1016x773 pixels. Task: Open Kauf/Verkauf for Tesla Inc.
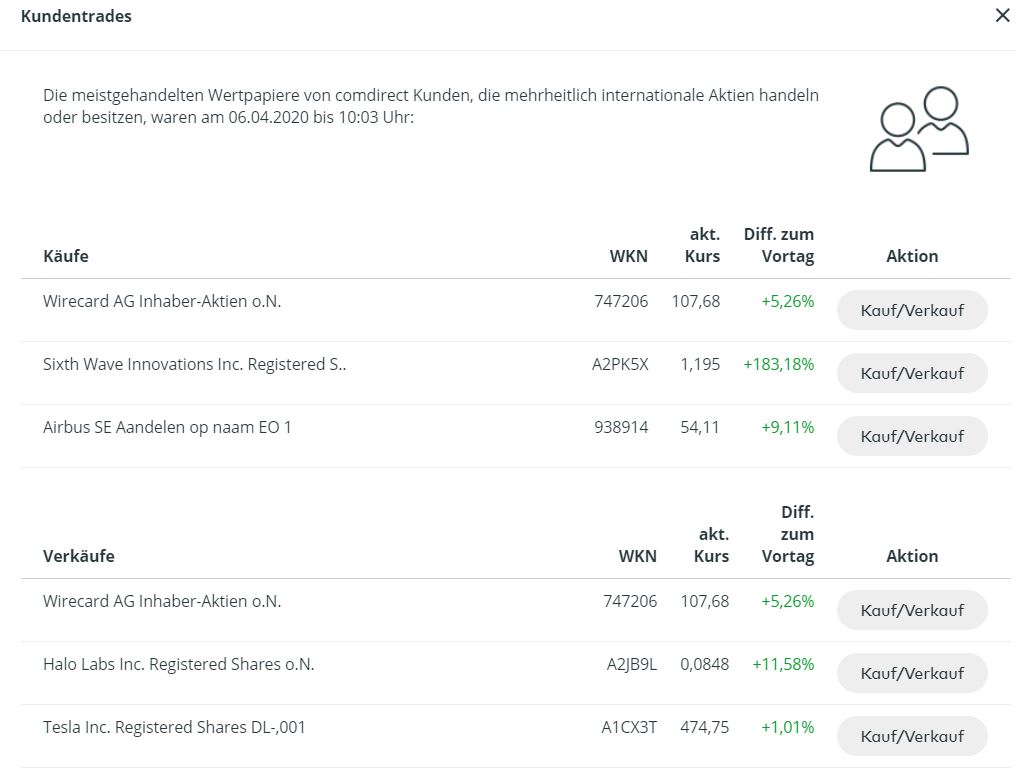(911, 736)
